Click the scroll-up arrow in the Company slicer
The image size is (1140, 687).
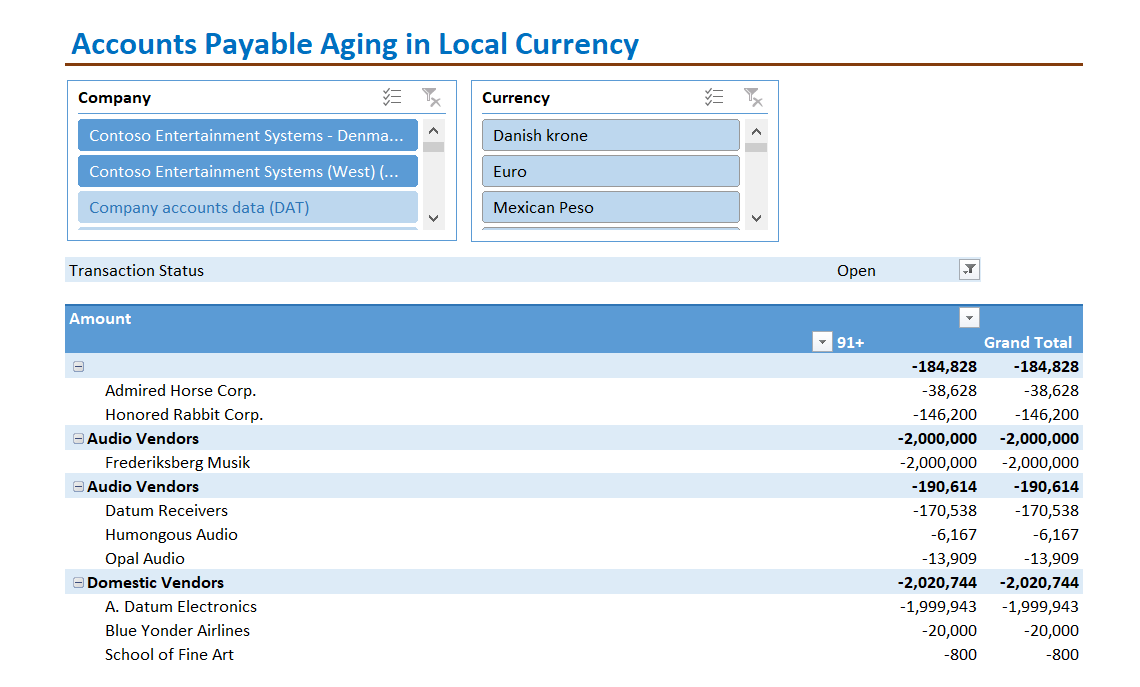432,129
